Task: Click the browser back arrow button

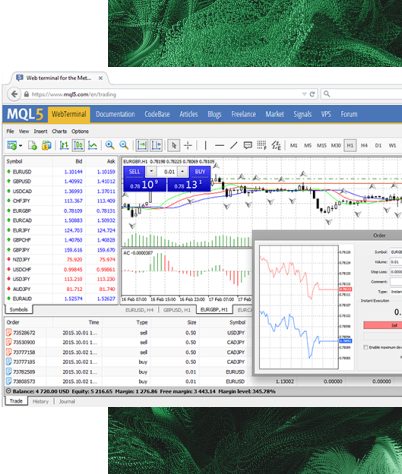Action: pos(14,94)
